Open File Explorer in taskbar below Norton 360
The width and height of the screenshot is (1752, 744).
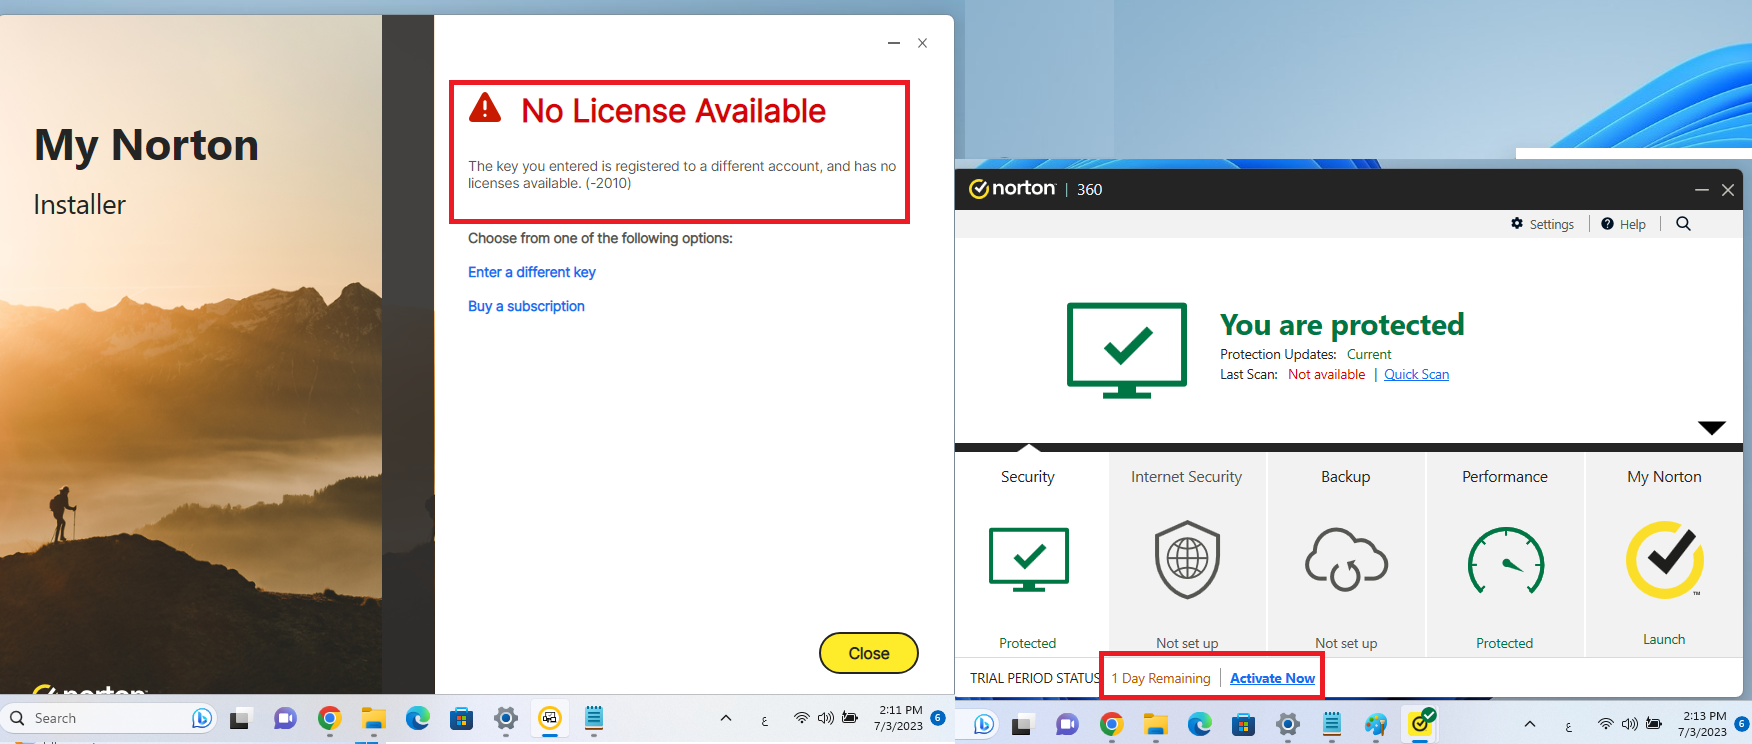pyautogui.click(x=1155, y=724)
